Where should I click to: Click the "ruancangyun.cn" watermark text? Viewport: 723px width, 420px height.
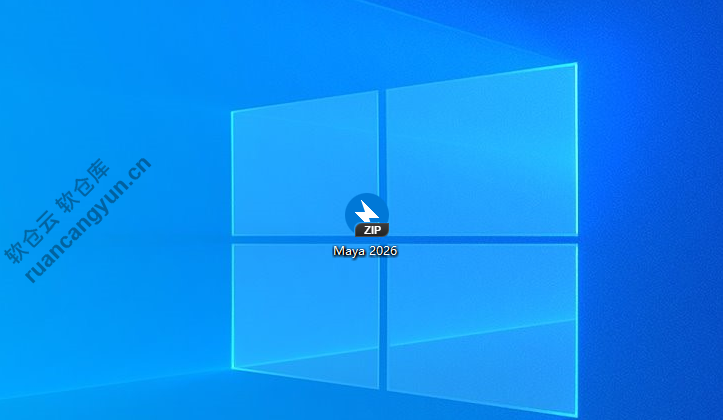click(88, 222)
